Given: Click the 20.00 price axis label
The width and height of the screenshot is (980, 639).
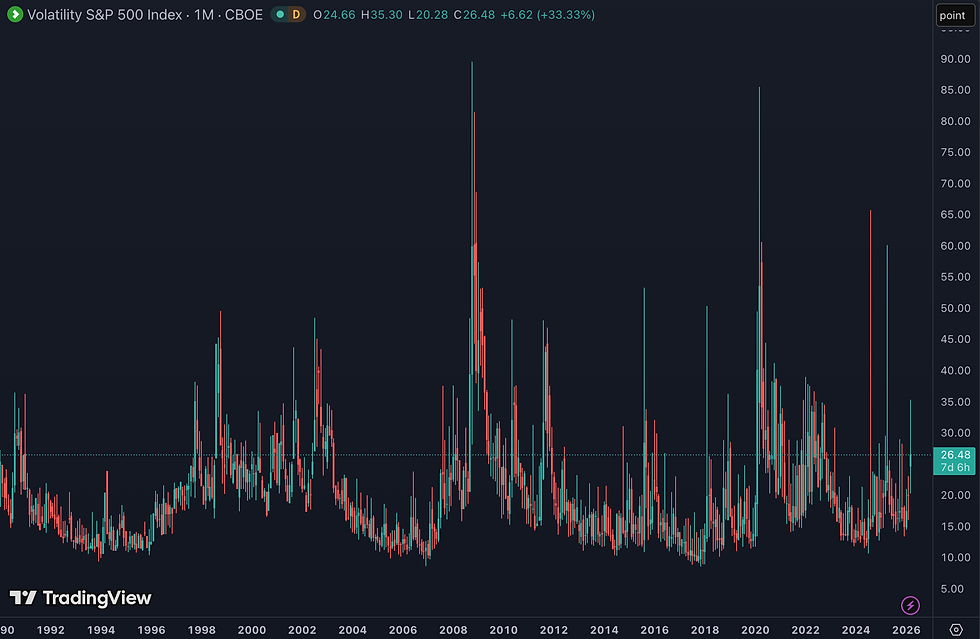Looking at the screenshot, I should coord(955,495).
